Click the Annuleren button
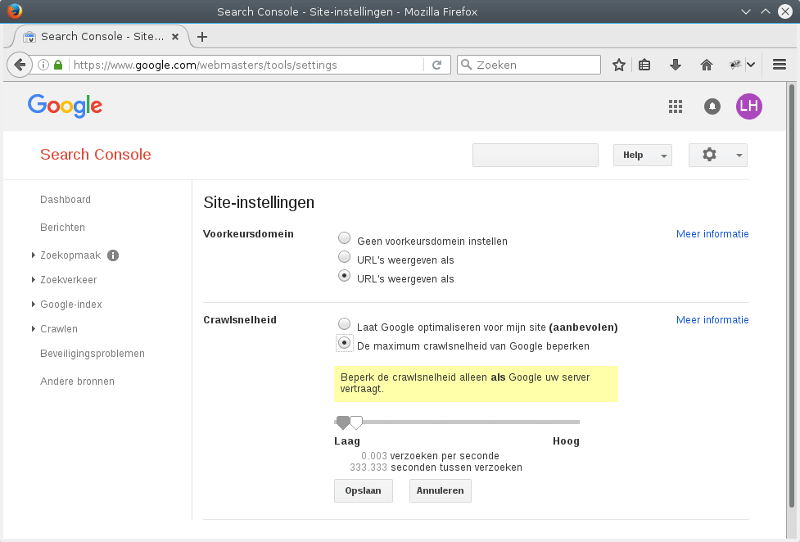This screenshot has height=542, width=800. [440, 491]
